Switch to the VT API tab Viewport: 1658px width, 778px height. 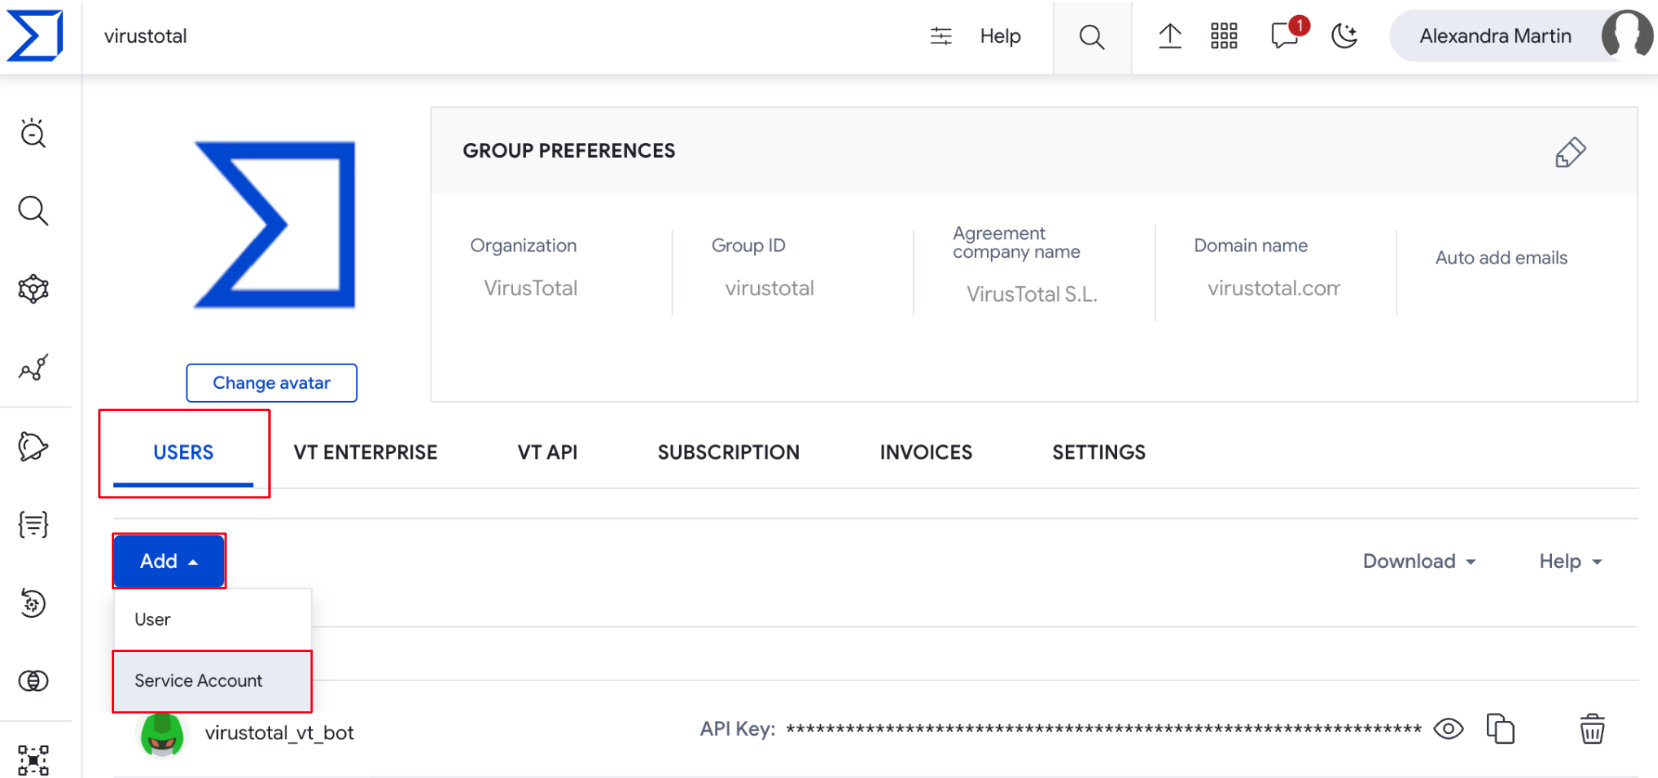547,453
